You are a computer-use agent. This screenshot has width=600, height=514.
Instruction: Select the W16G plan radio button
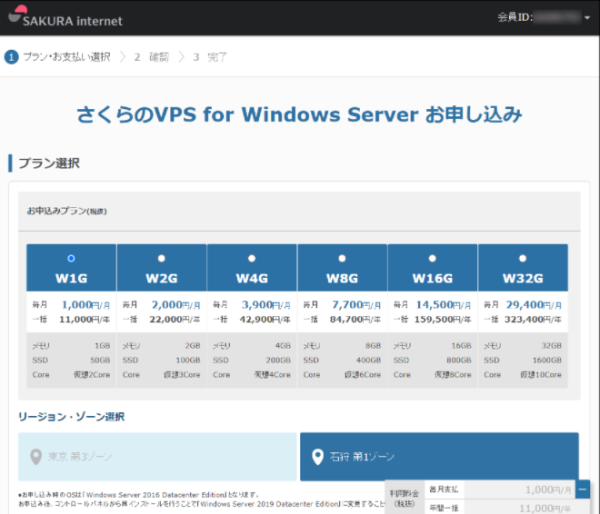coord(432,258)
